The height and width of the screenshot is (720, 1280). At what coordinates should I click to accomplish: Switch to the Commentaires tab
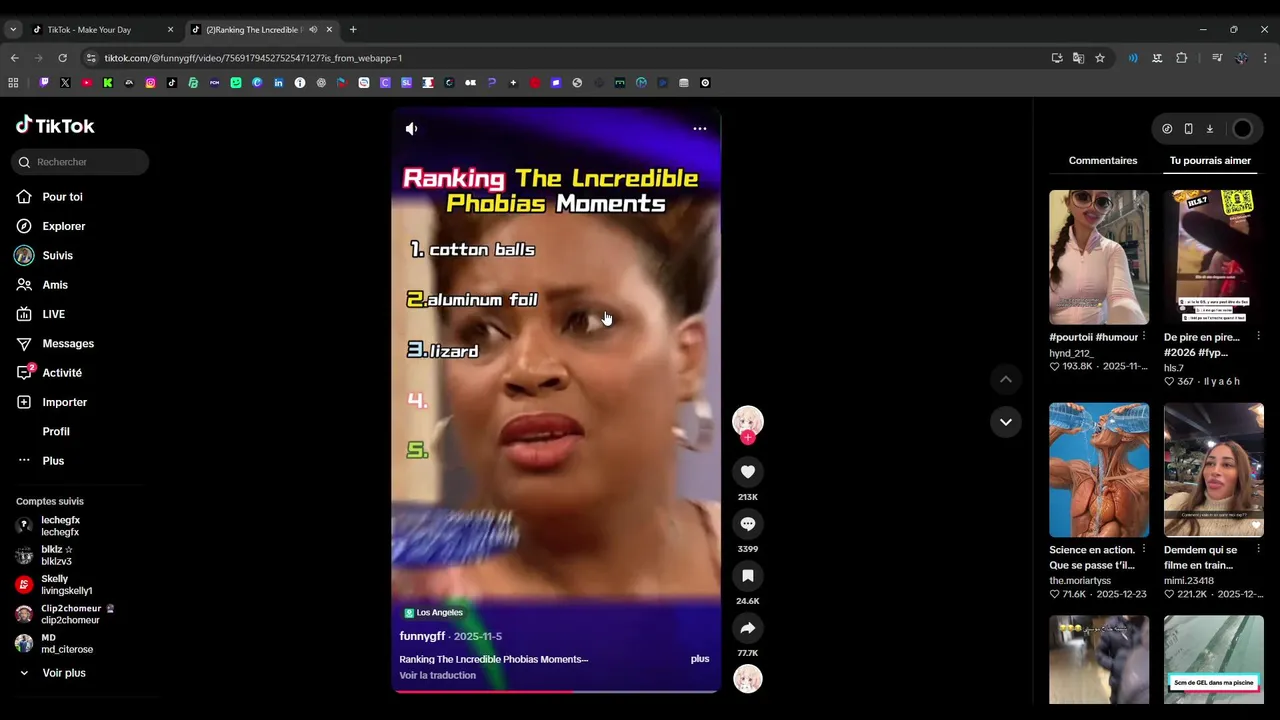[x=1103, y=160]
